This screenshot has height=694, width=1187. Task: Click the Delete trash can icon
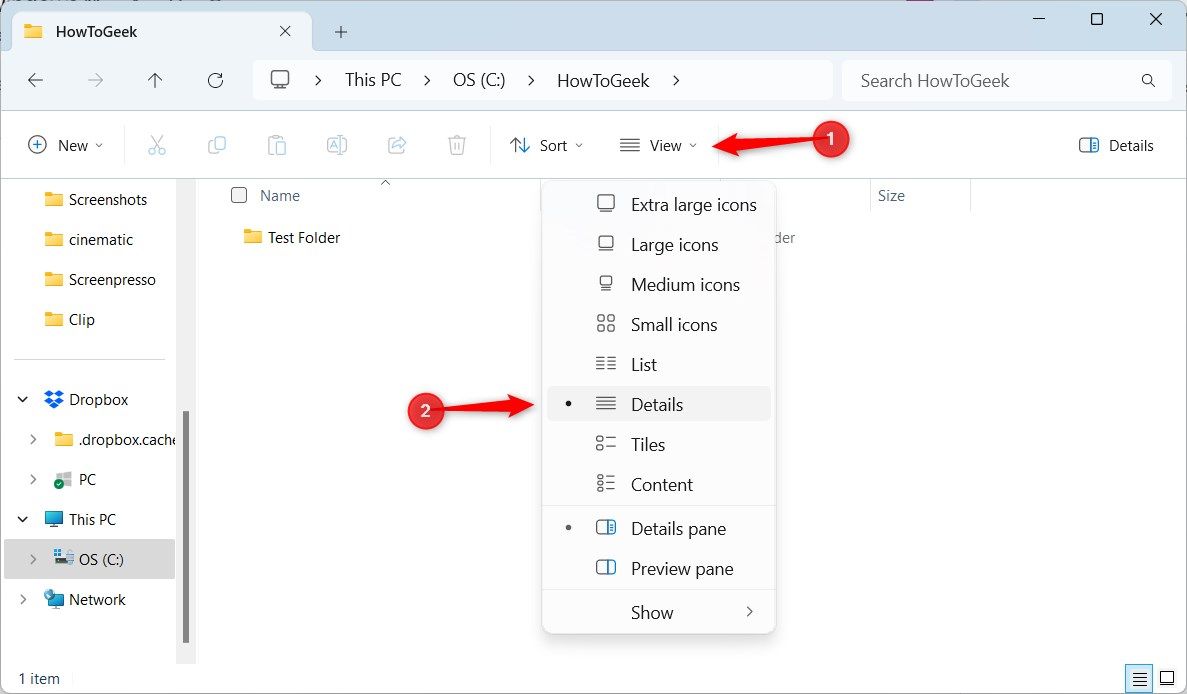456,145
